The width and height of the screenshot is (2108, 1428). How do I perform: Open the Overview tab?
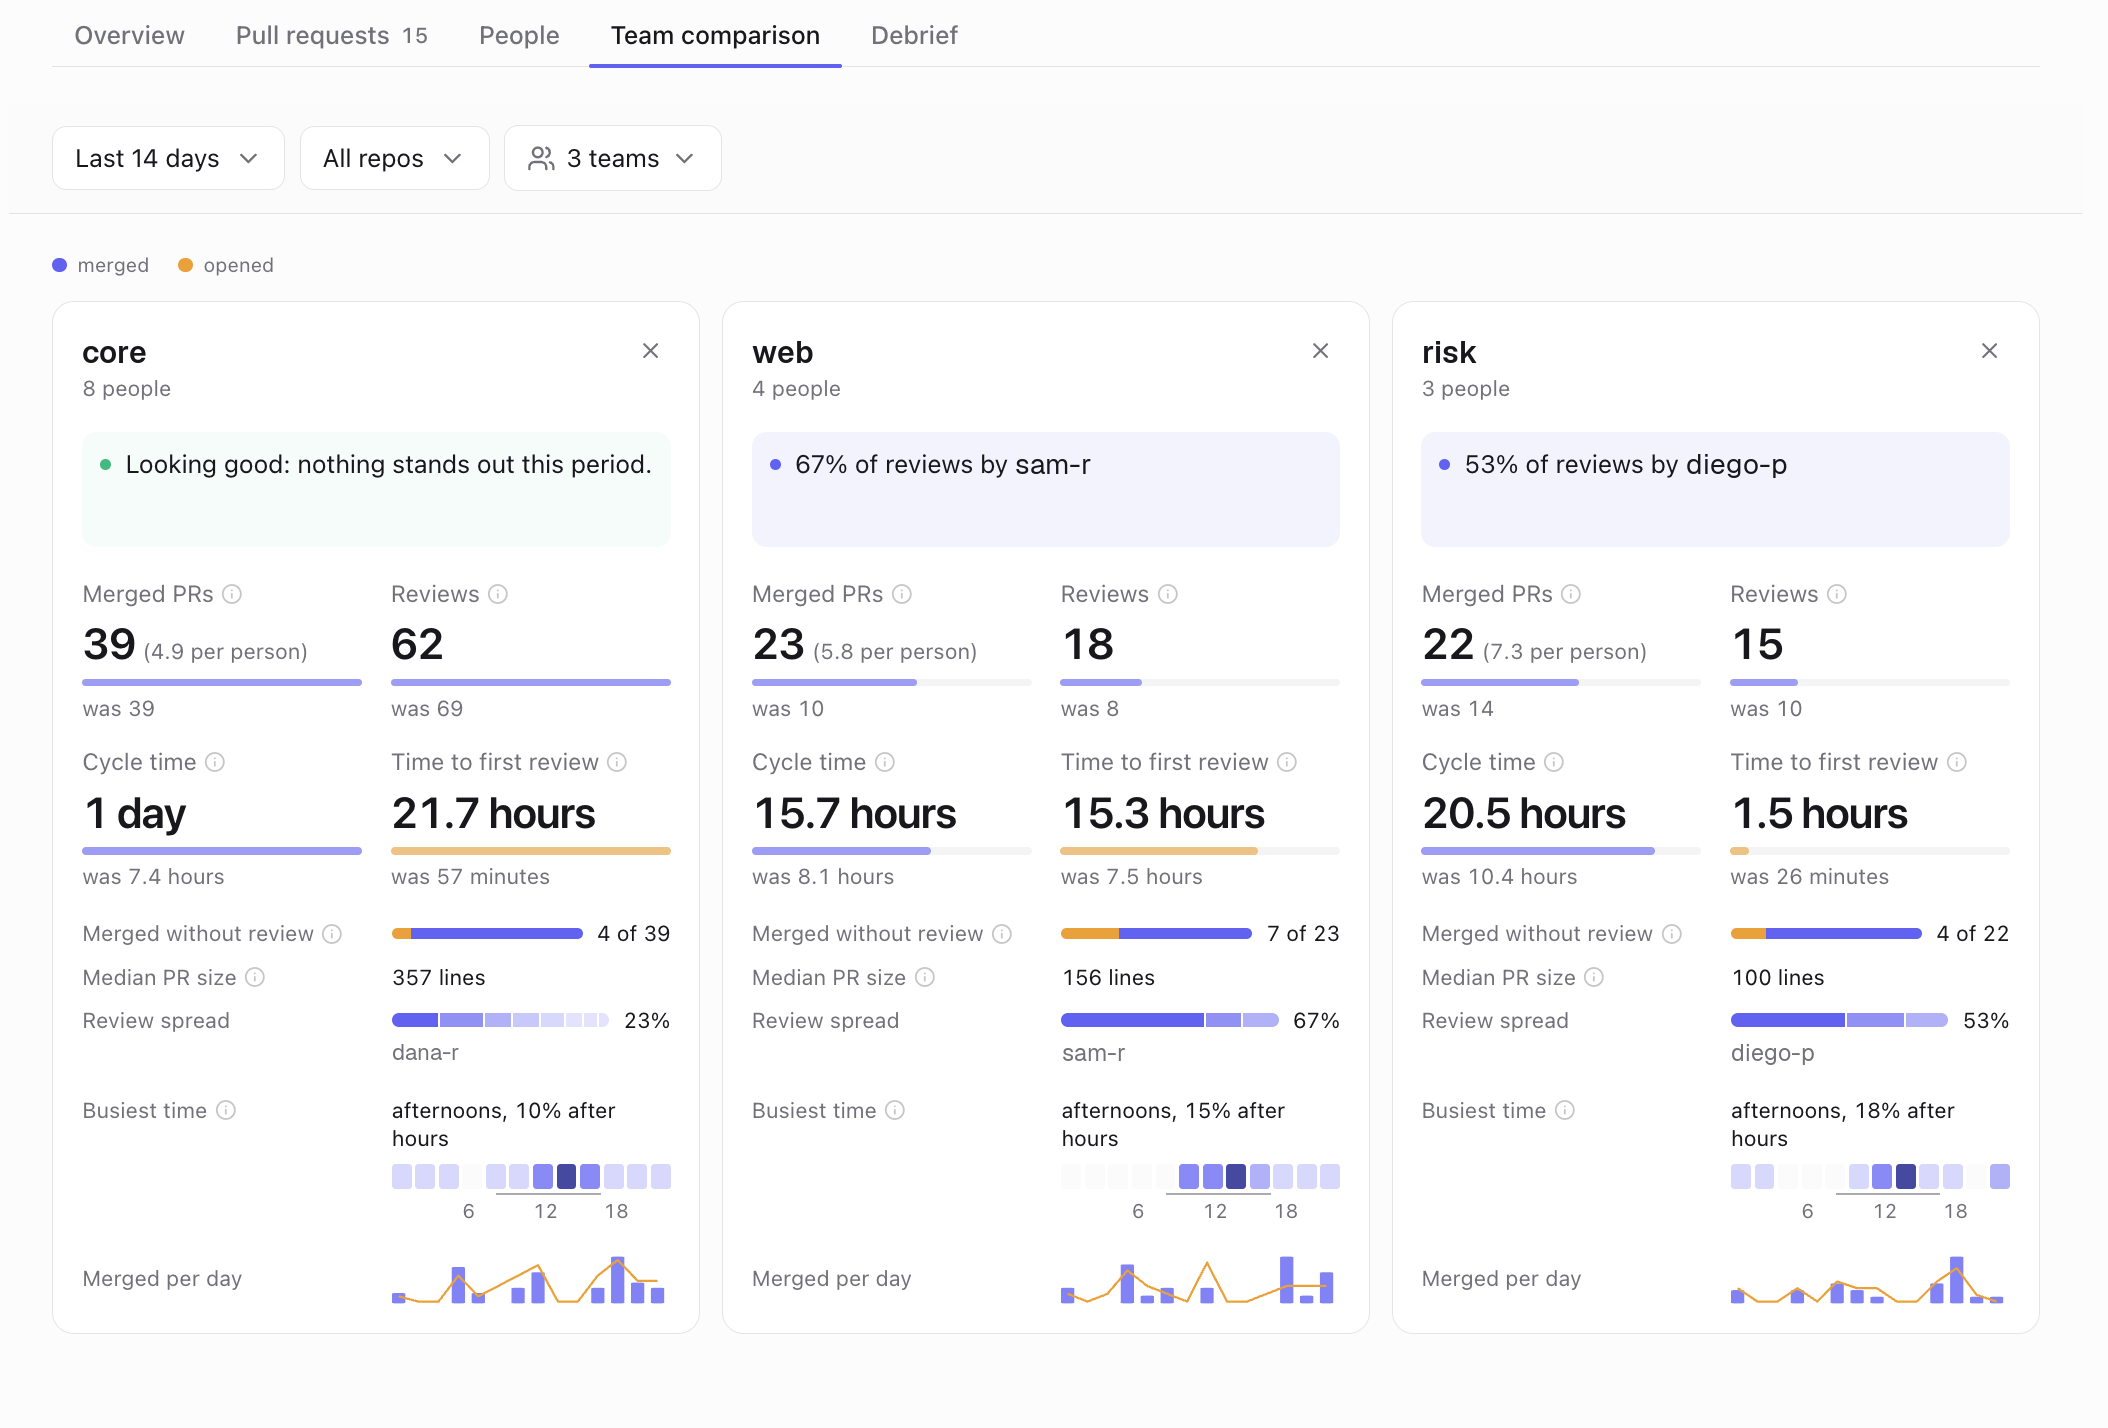[x=129, y=35]
